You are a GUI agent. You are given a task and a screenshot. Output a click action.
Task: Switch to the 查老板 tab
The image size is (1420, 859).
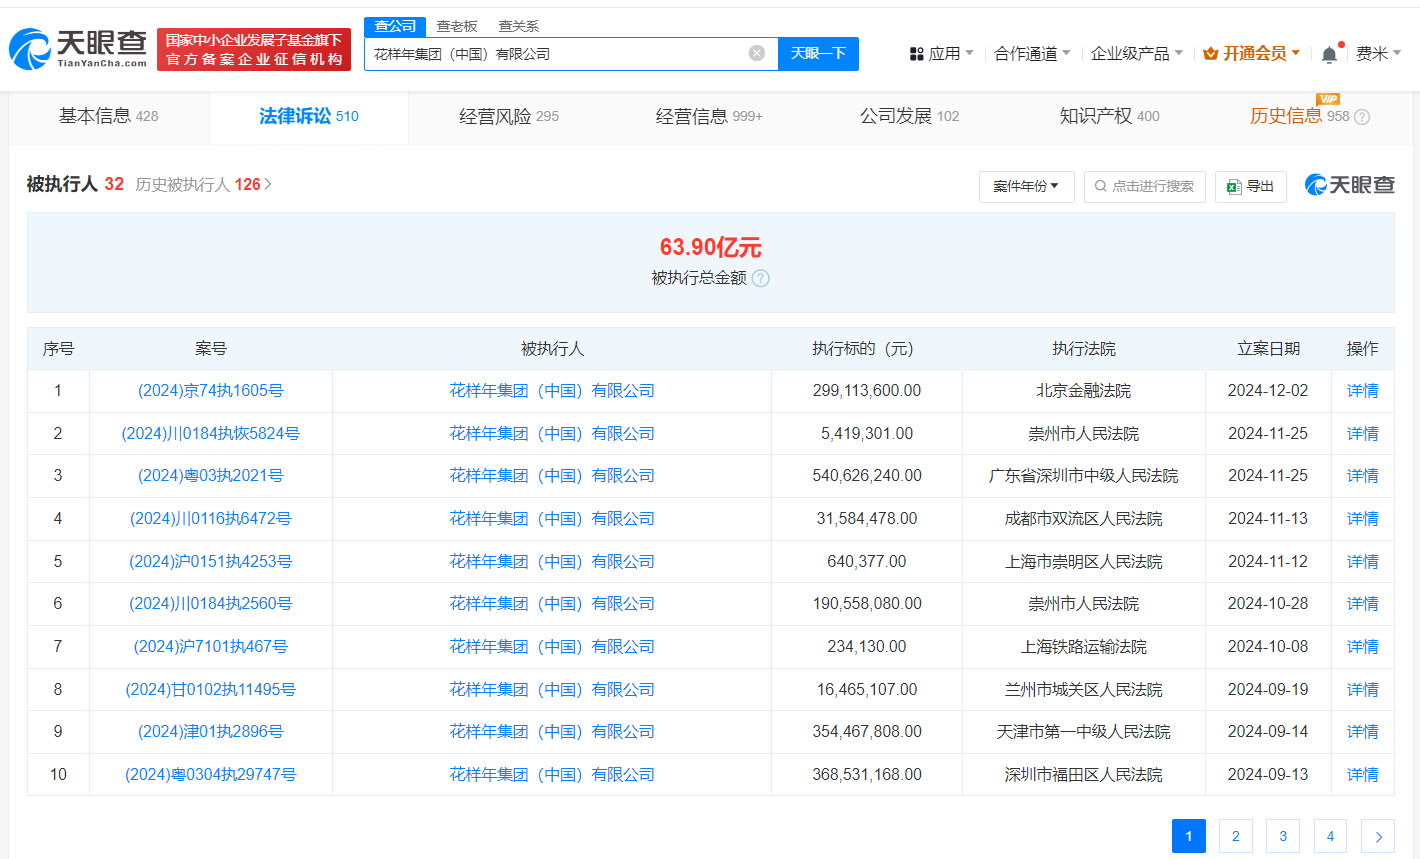coord(455,25)
